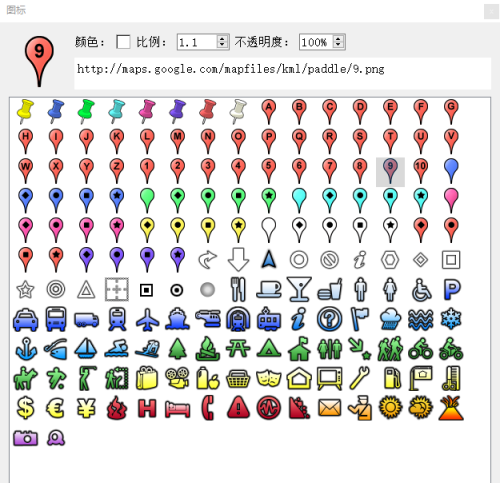Image resolution: width=500 pixels, height=483 pixels.
Task: Select the red paddle marker numbered 1
Action: pos(147,171)
